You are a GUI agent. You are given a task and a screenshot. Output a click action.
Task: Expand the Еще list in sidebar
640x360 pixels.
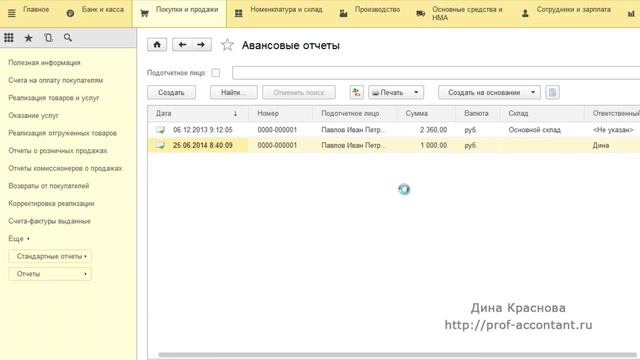click(19, 239)
